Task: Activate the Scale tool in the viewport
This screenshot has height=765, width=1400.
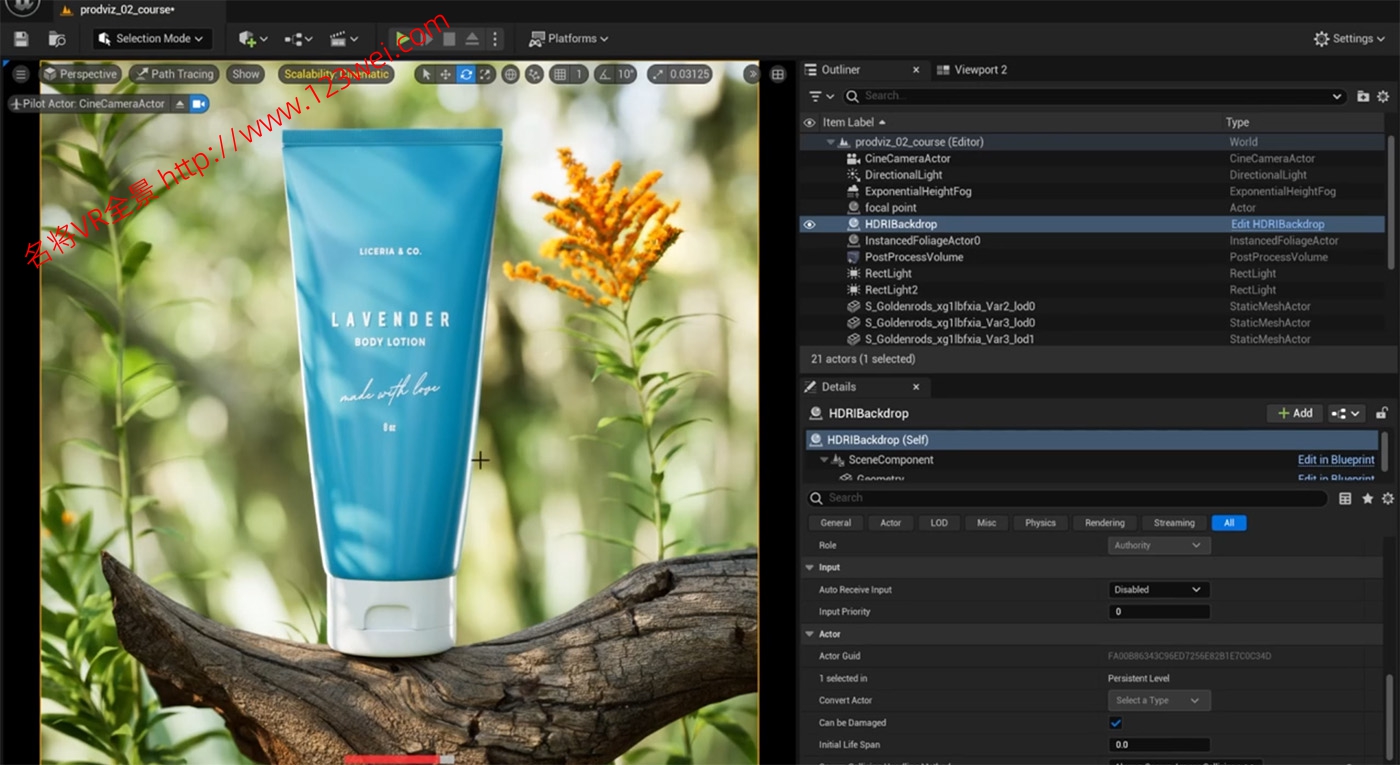Action: [485, 74]
